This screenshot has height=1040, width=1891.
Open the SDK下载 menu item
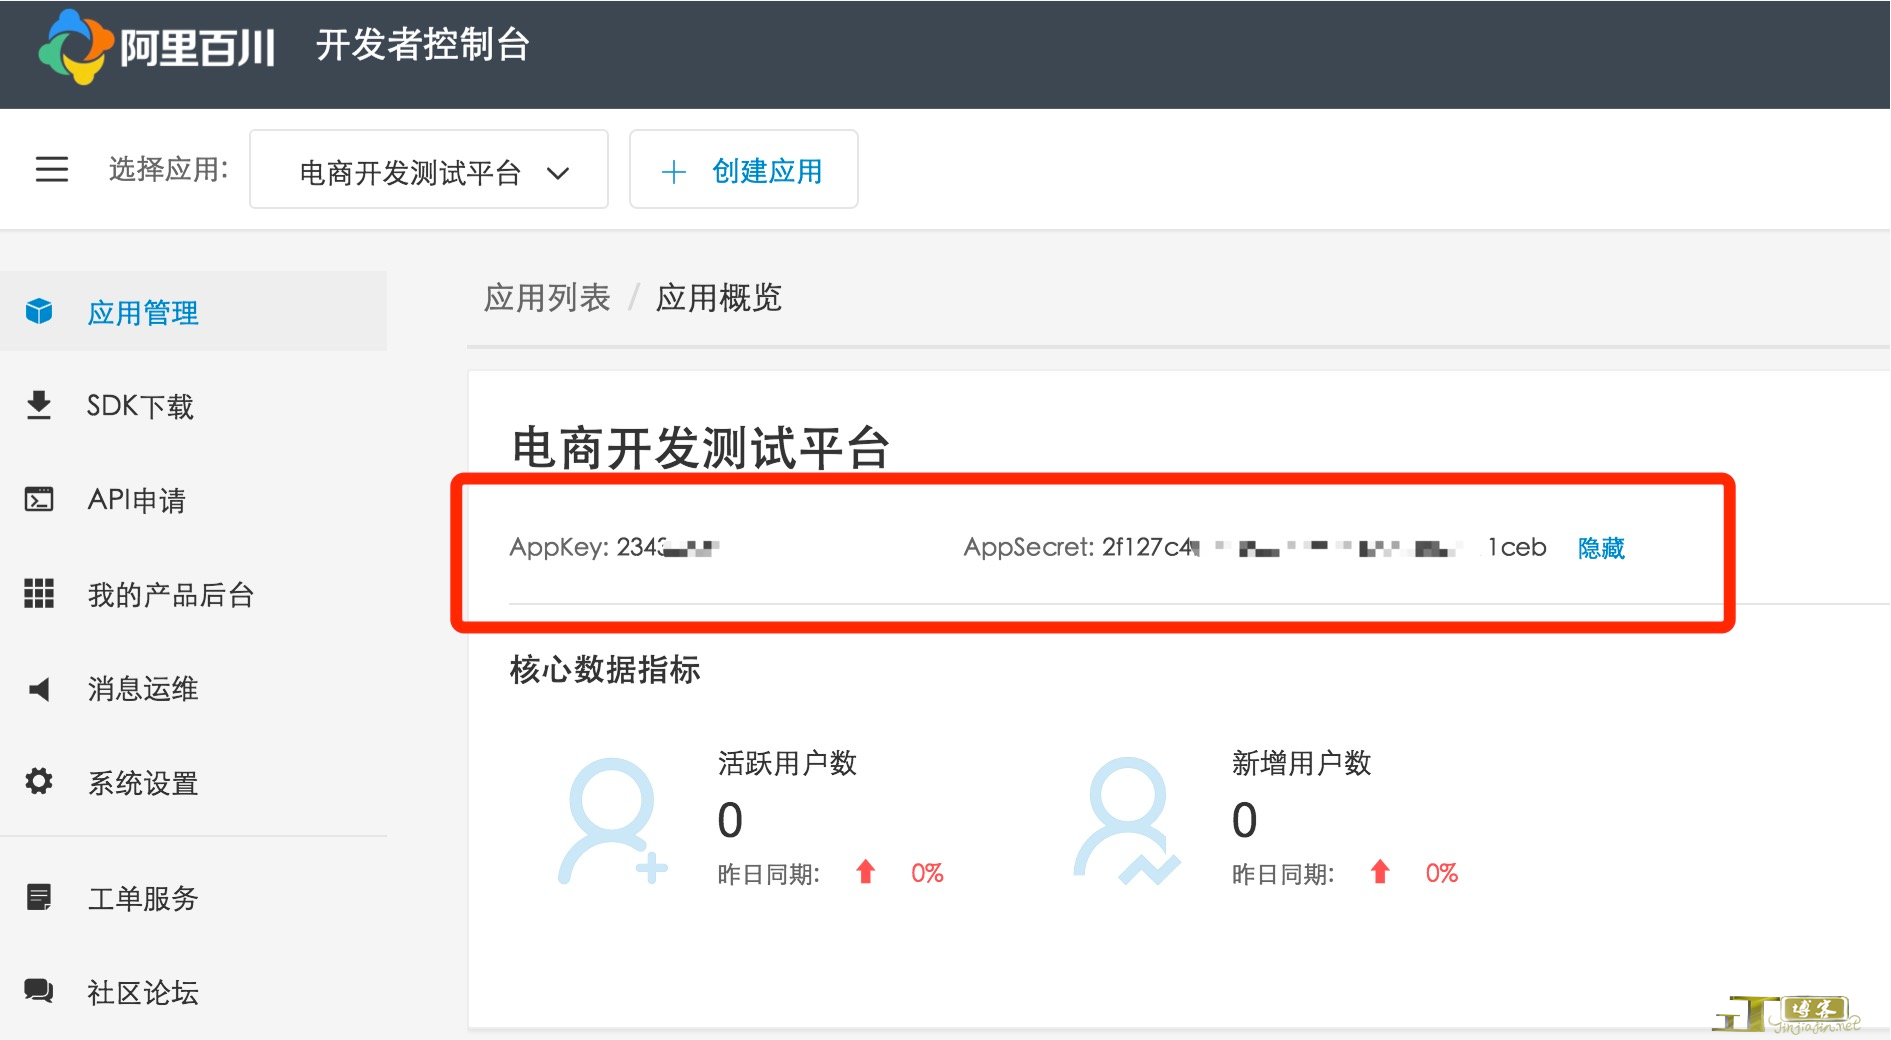140,406
